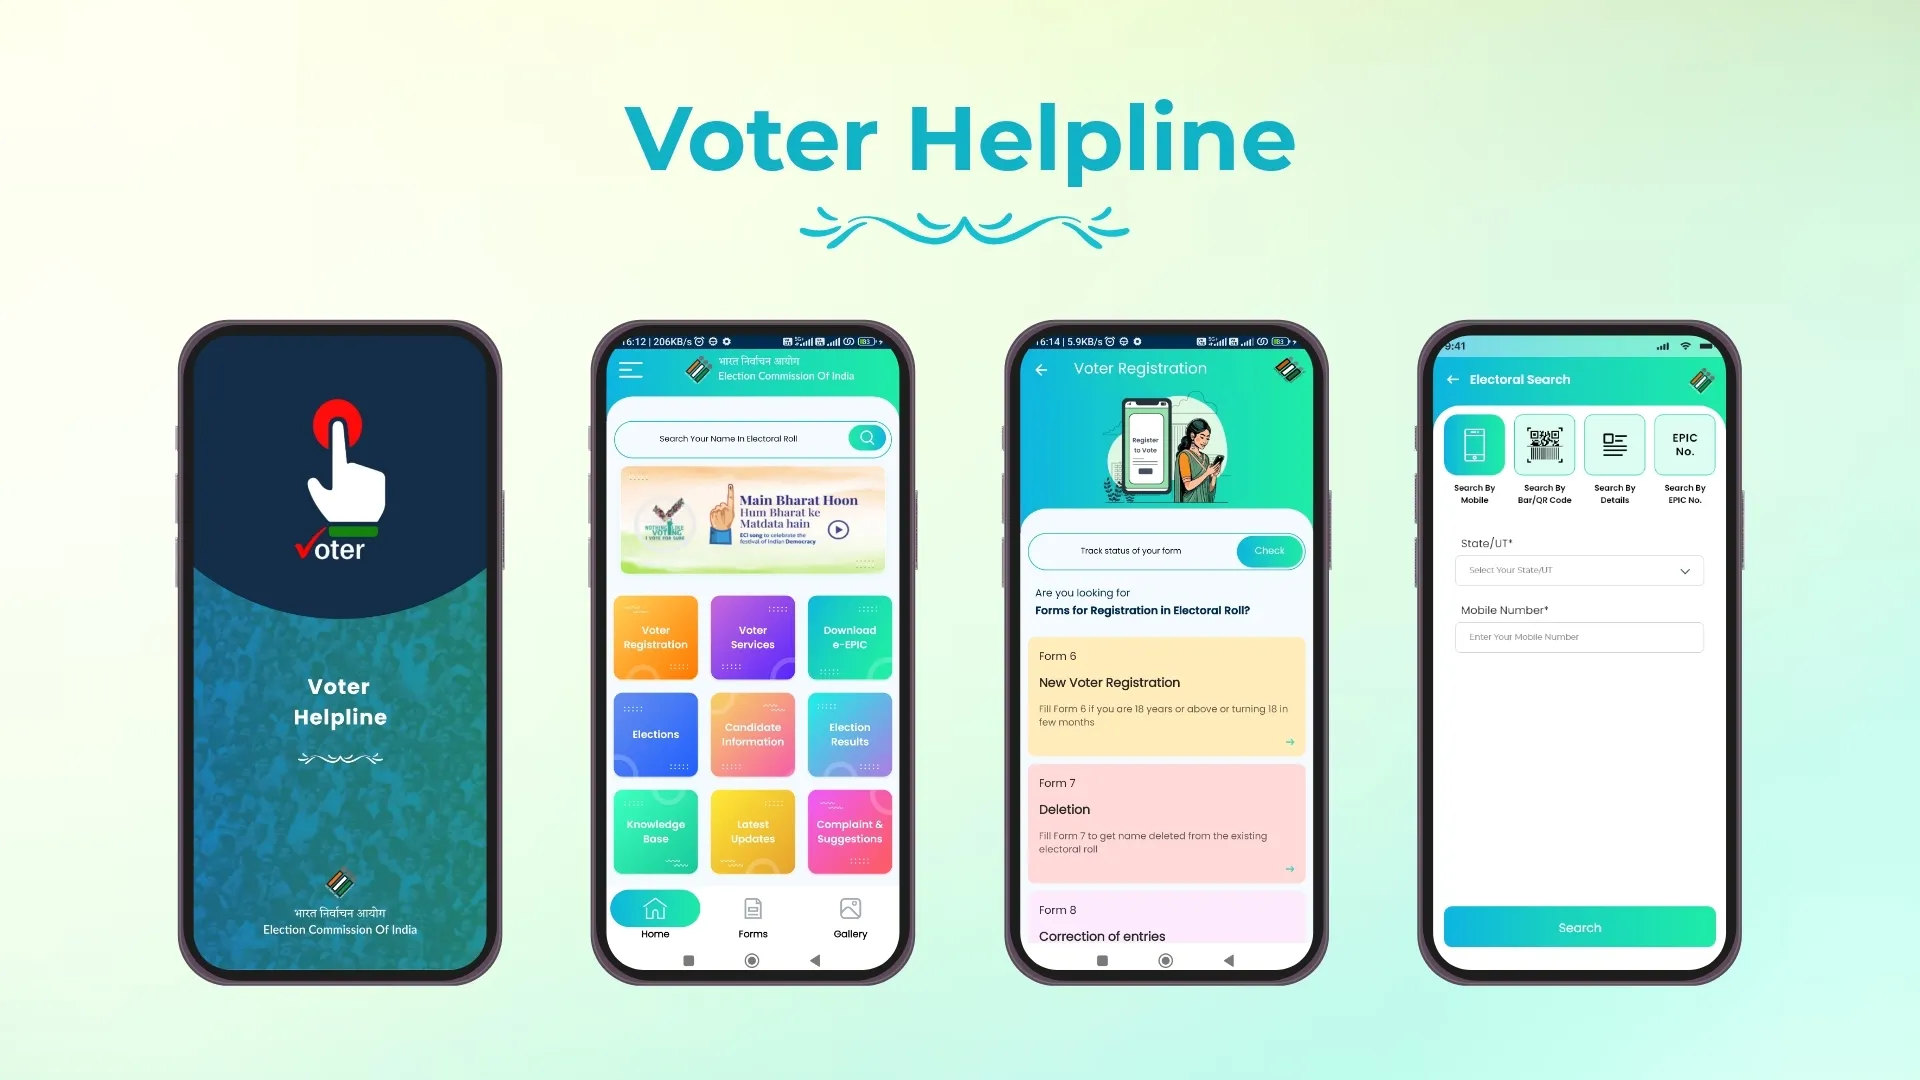Click the Knowledge Base icon

coord(655,831)
